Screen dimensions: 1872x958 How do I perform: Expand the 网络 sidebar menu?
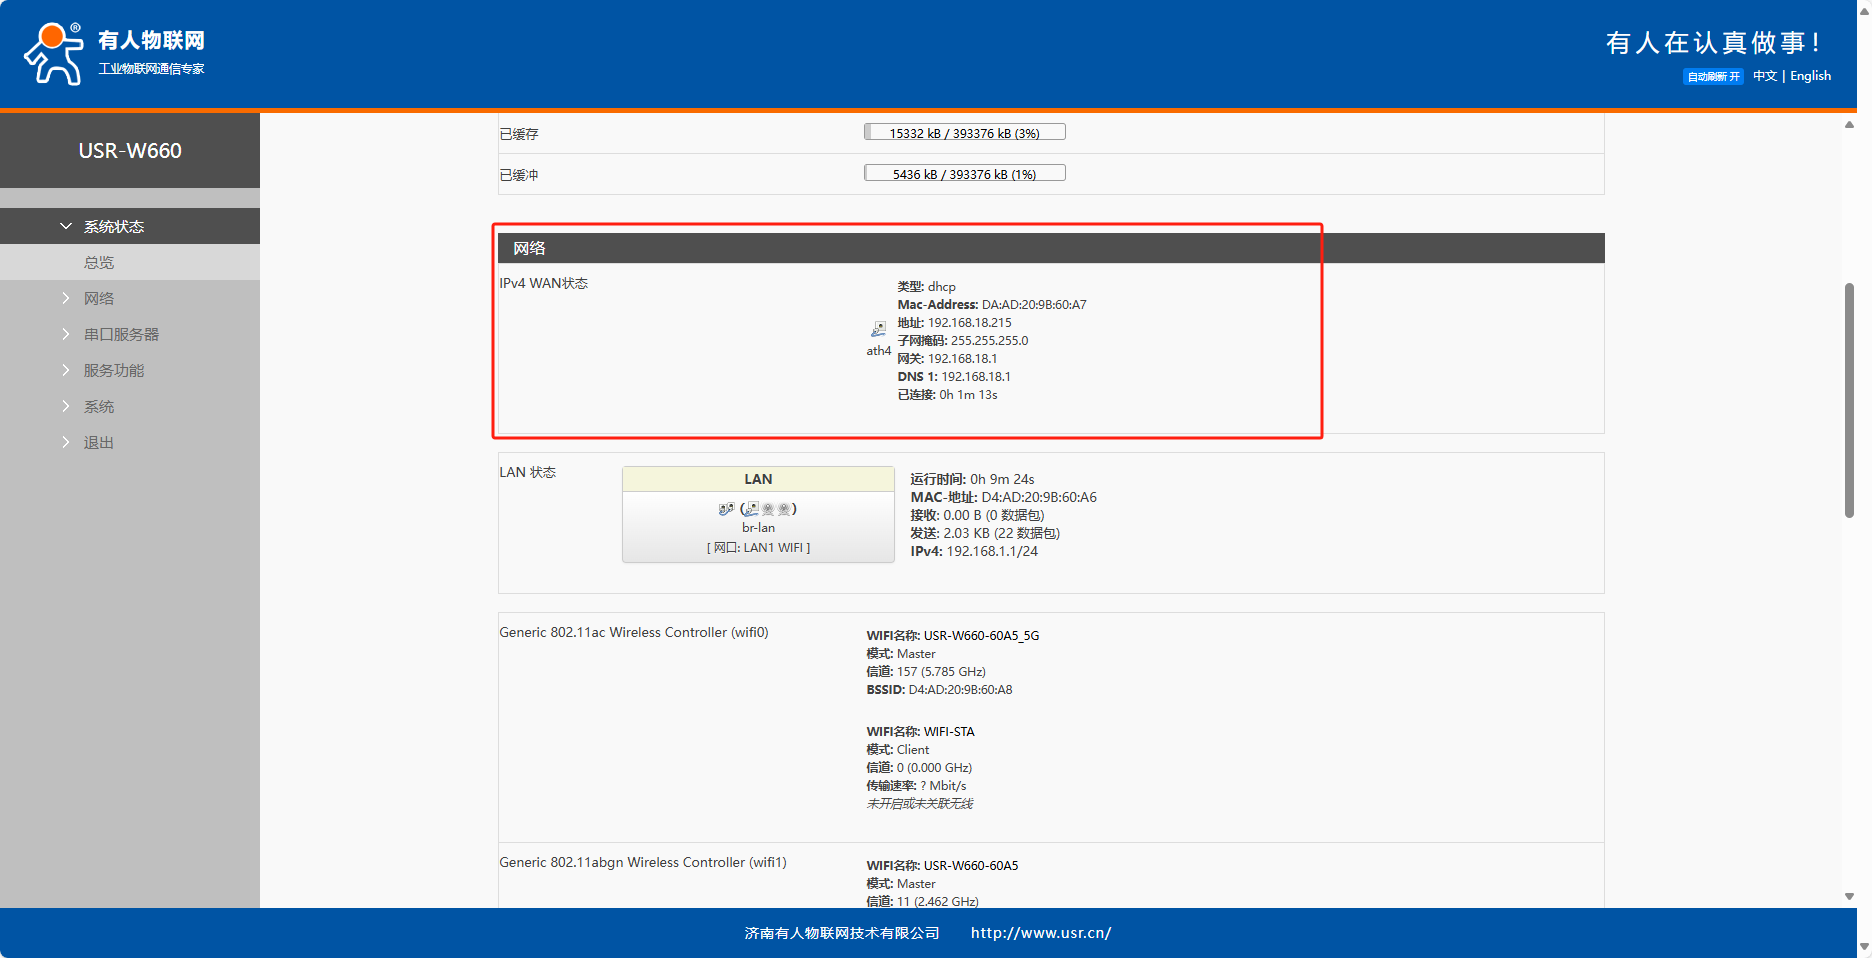(98, 299)
